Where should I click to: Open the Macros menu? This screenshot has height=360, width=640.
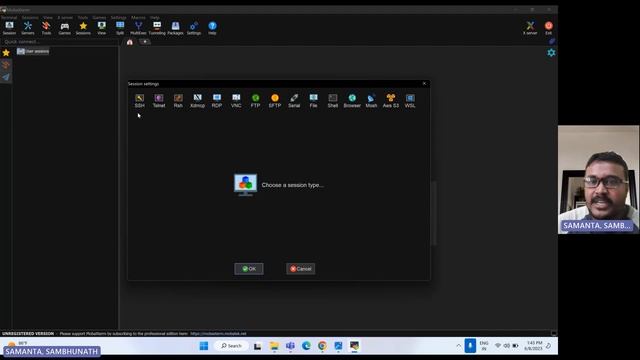138,18
